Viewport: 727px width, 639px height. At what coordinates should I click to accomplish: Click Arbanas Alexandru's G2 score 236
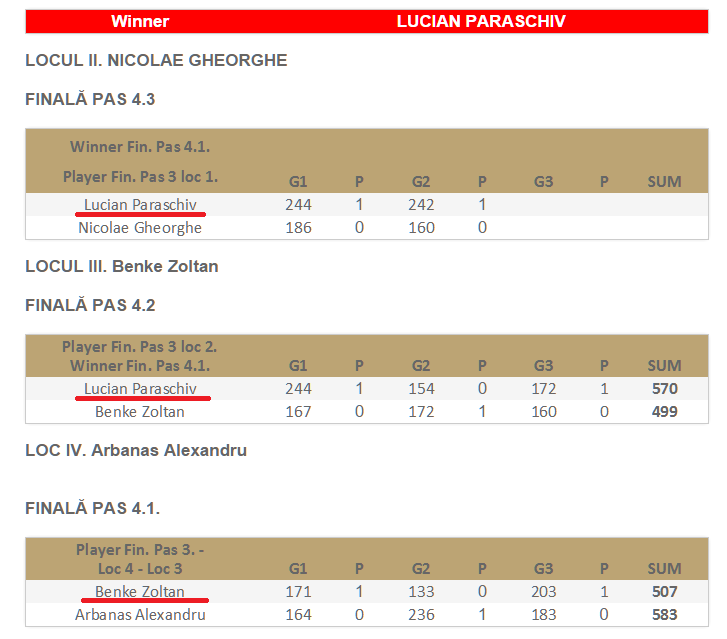421,615
